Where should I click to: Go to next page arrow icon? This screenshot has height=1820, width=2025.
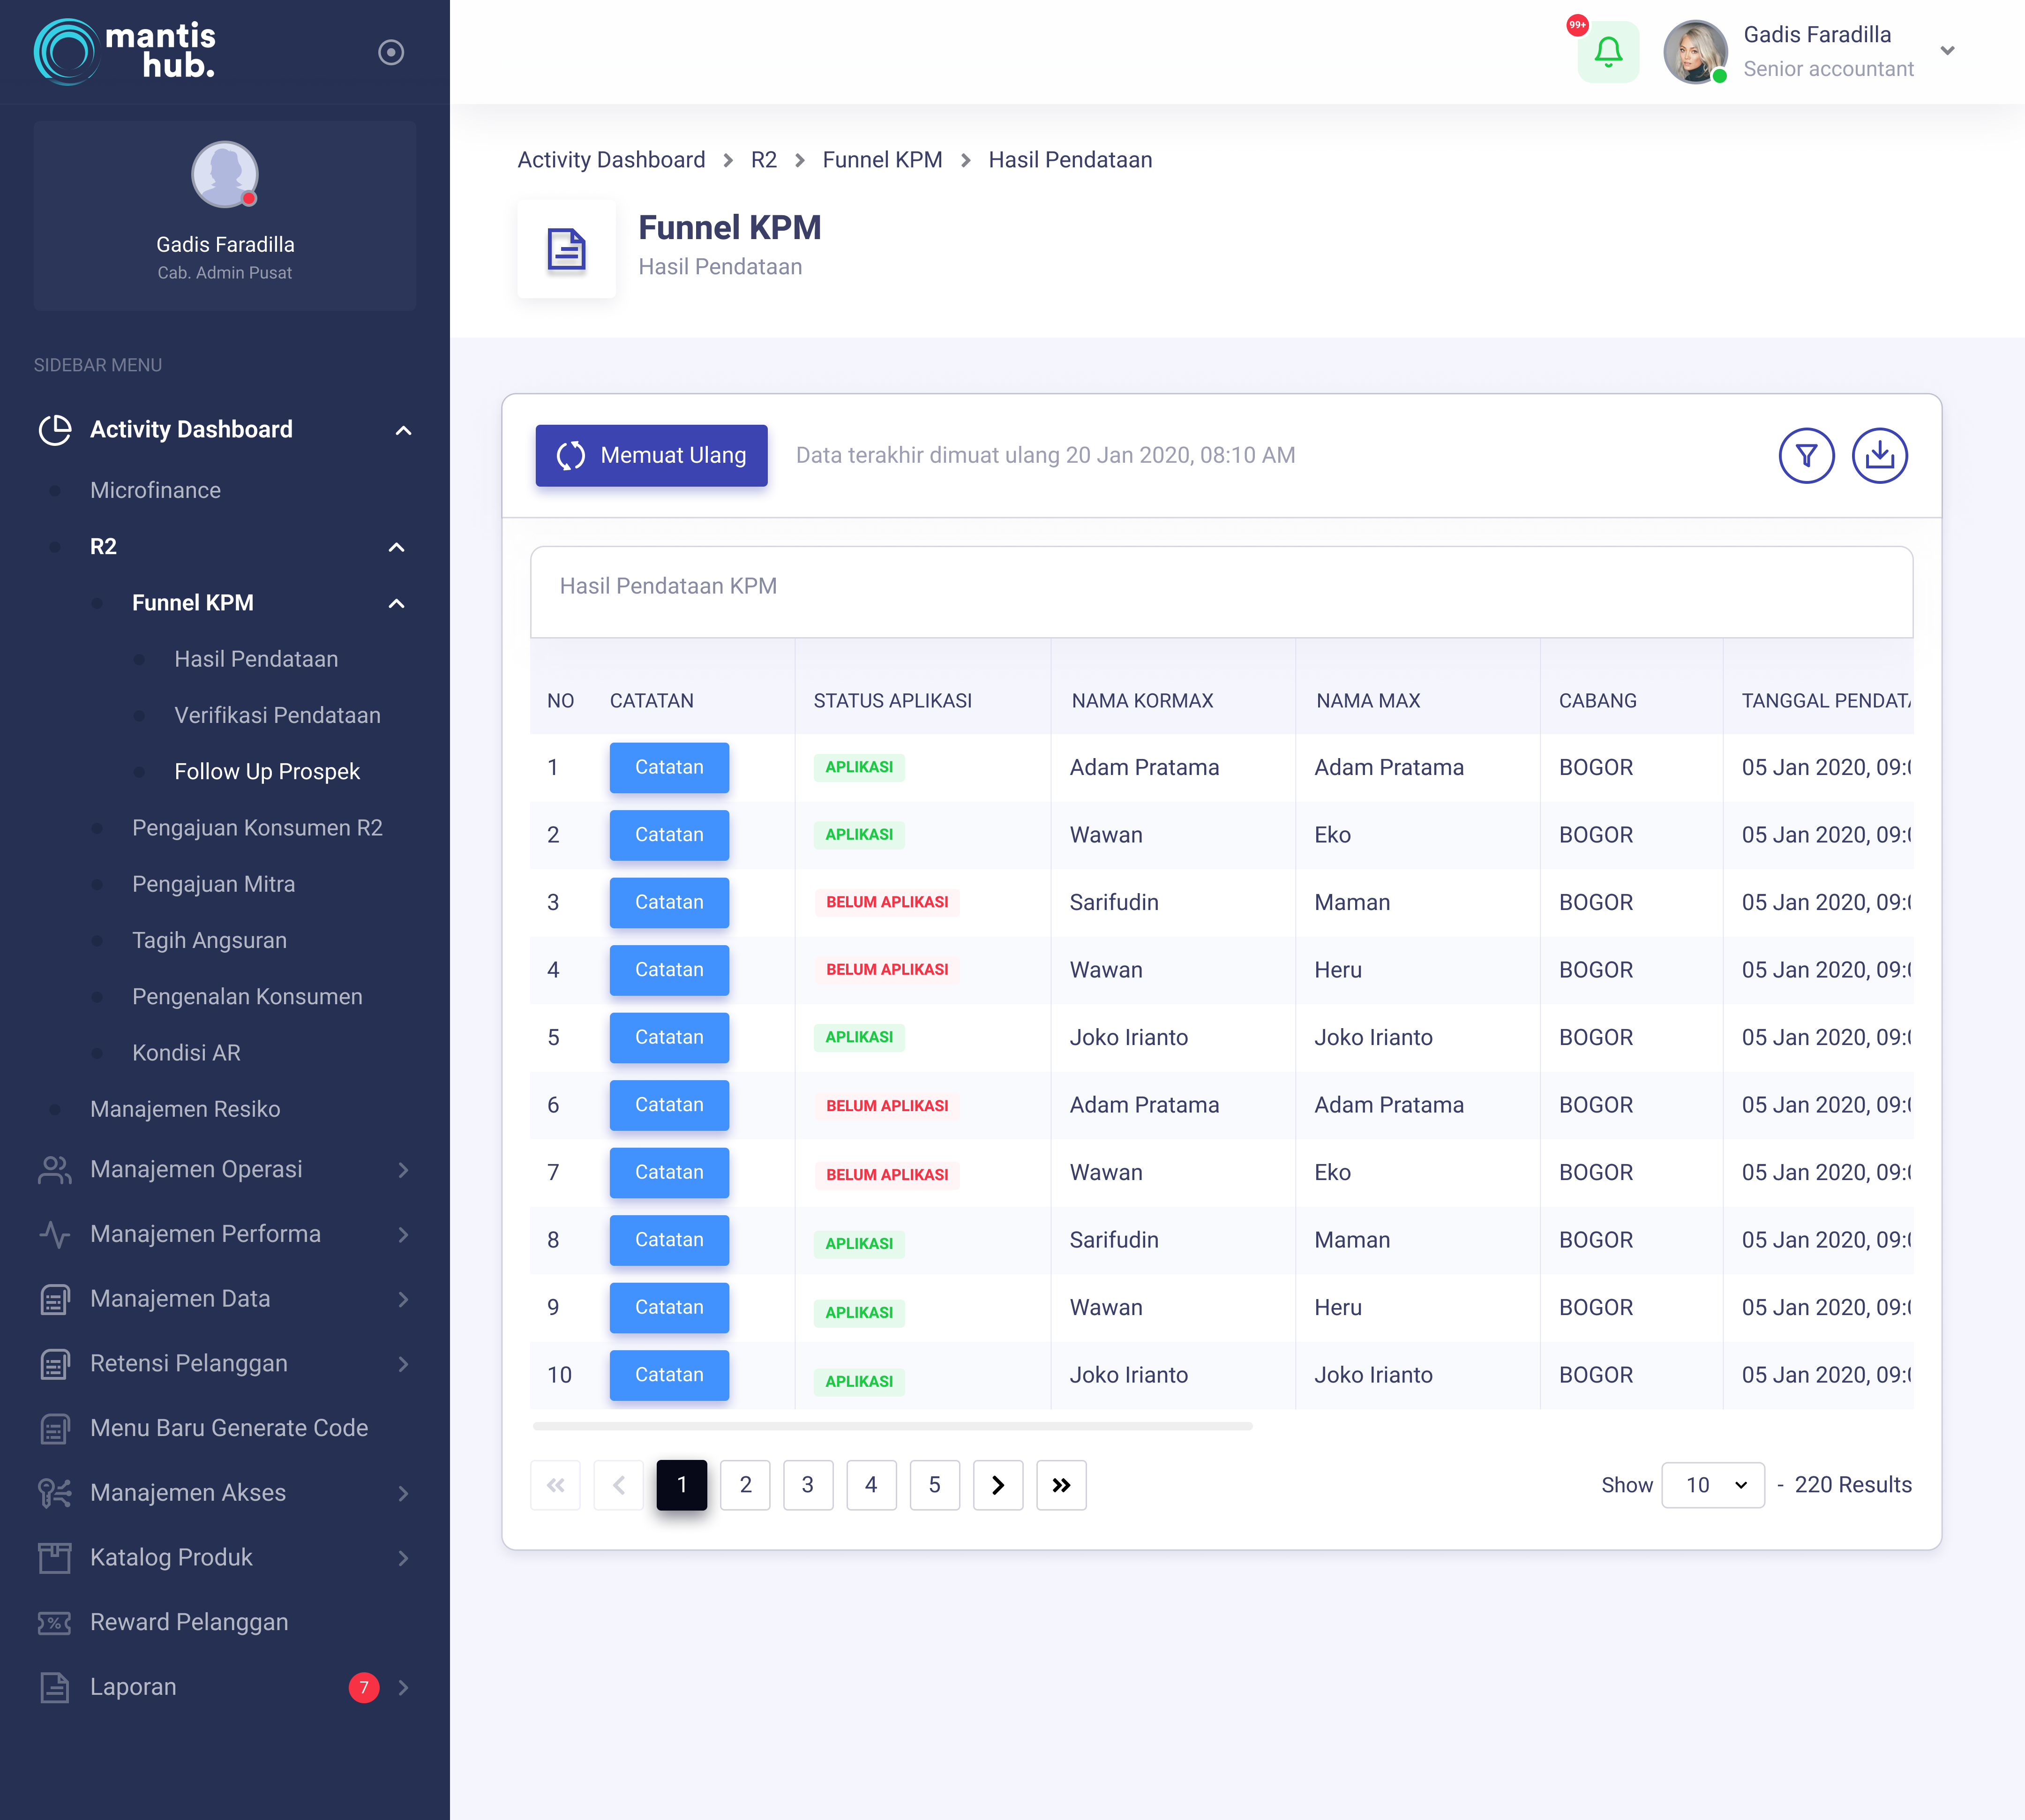pos(997,1485)
